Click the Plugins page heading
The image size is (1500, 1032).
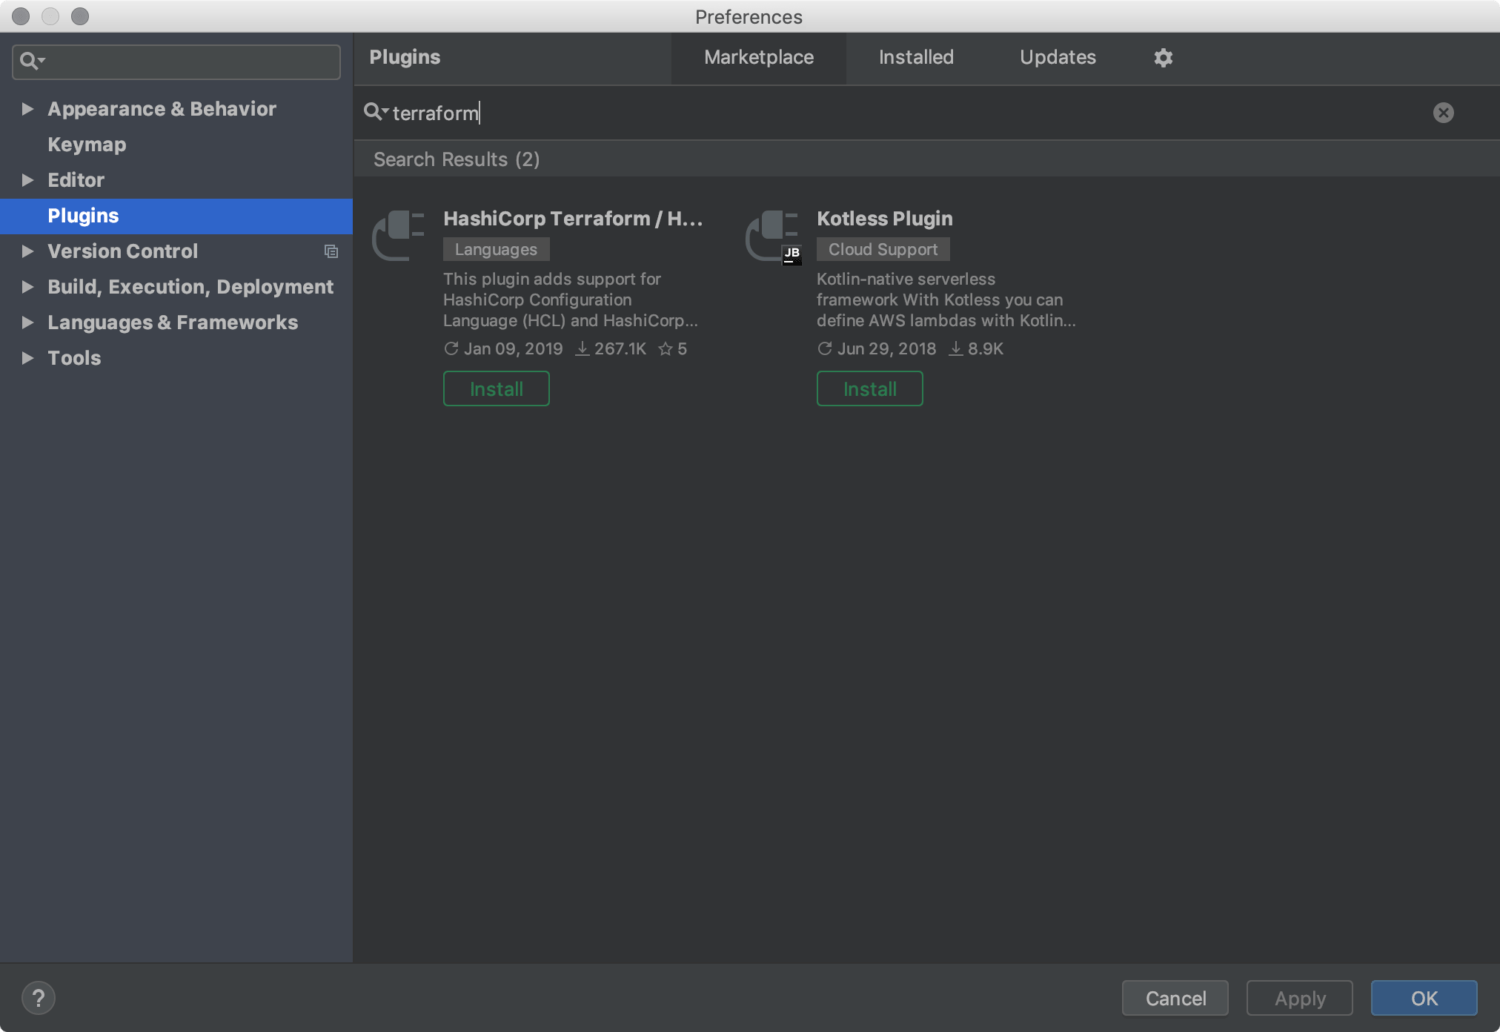(x=405, y=58)
